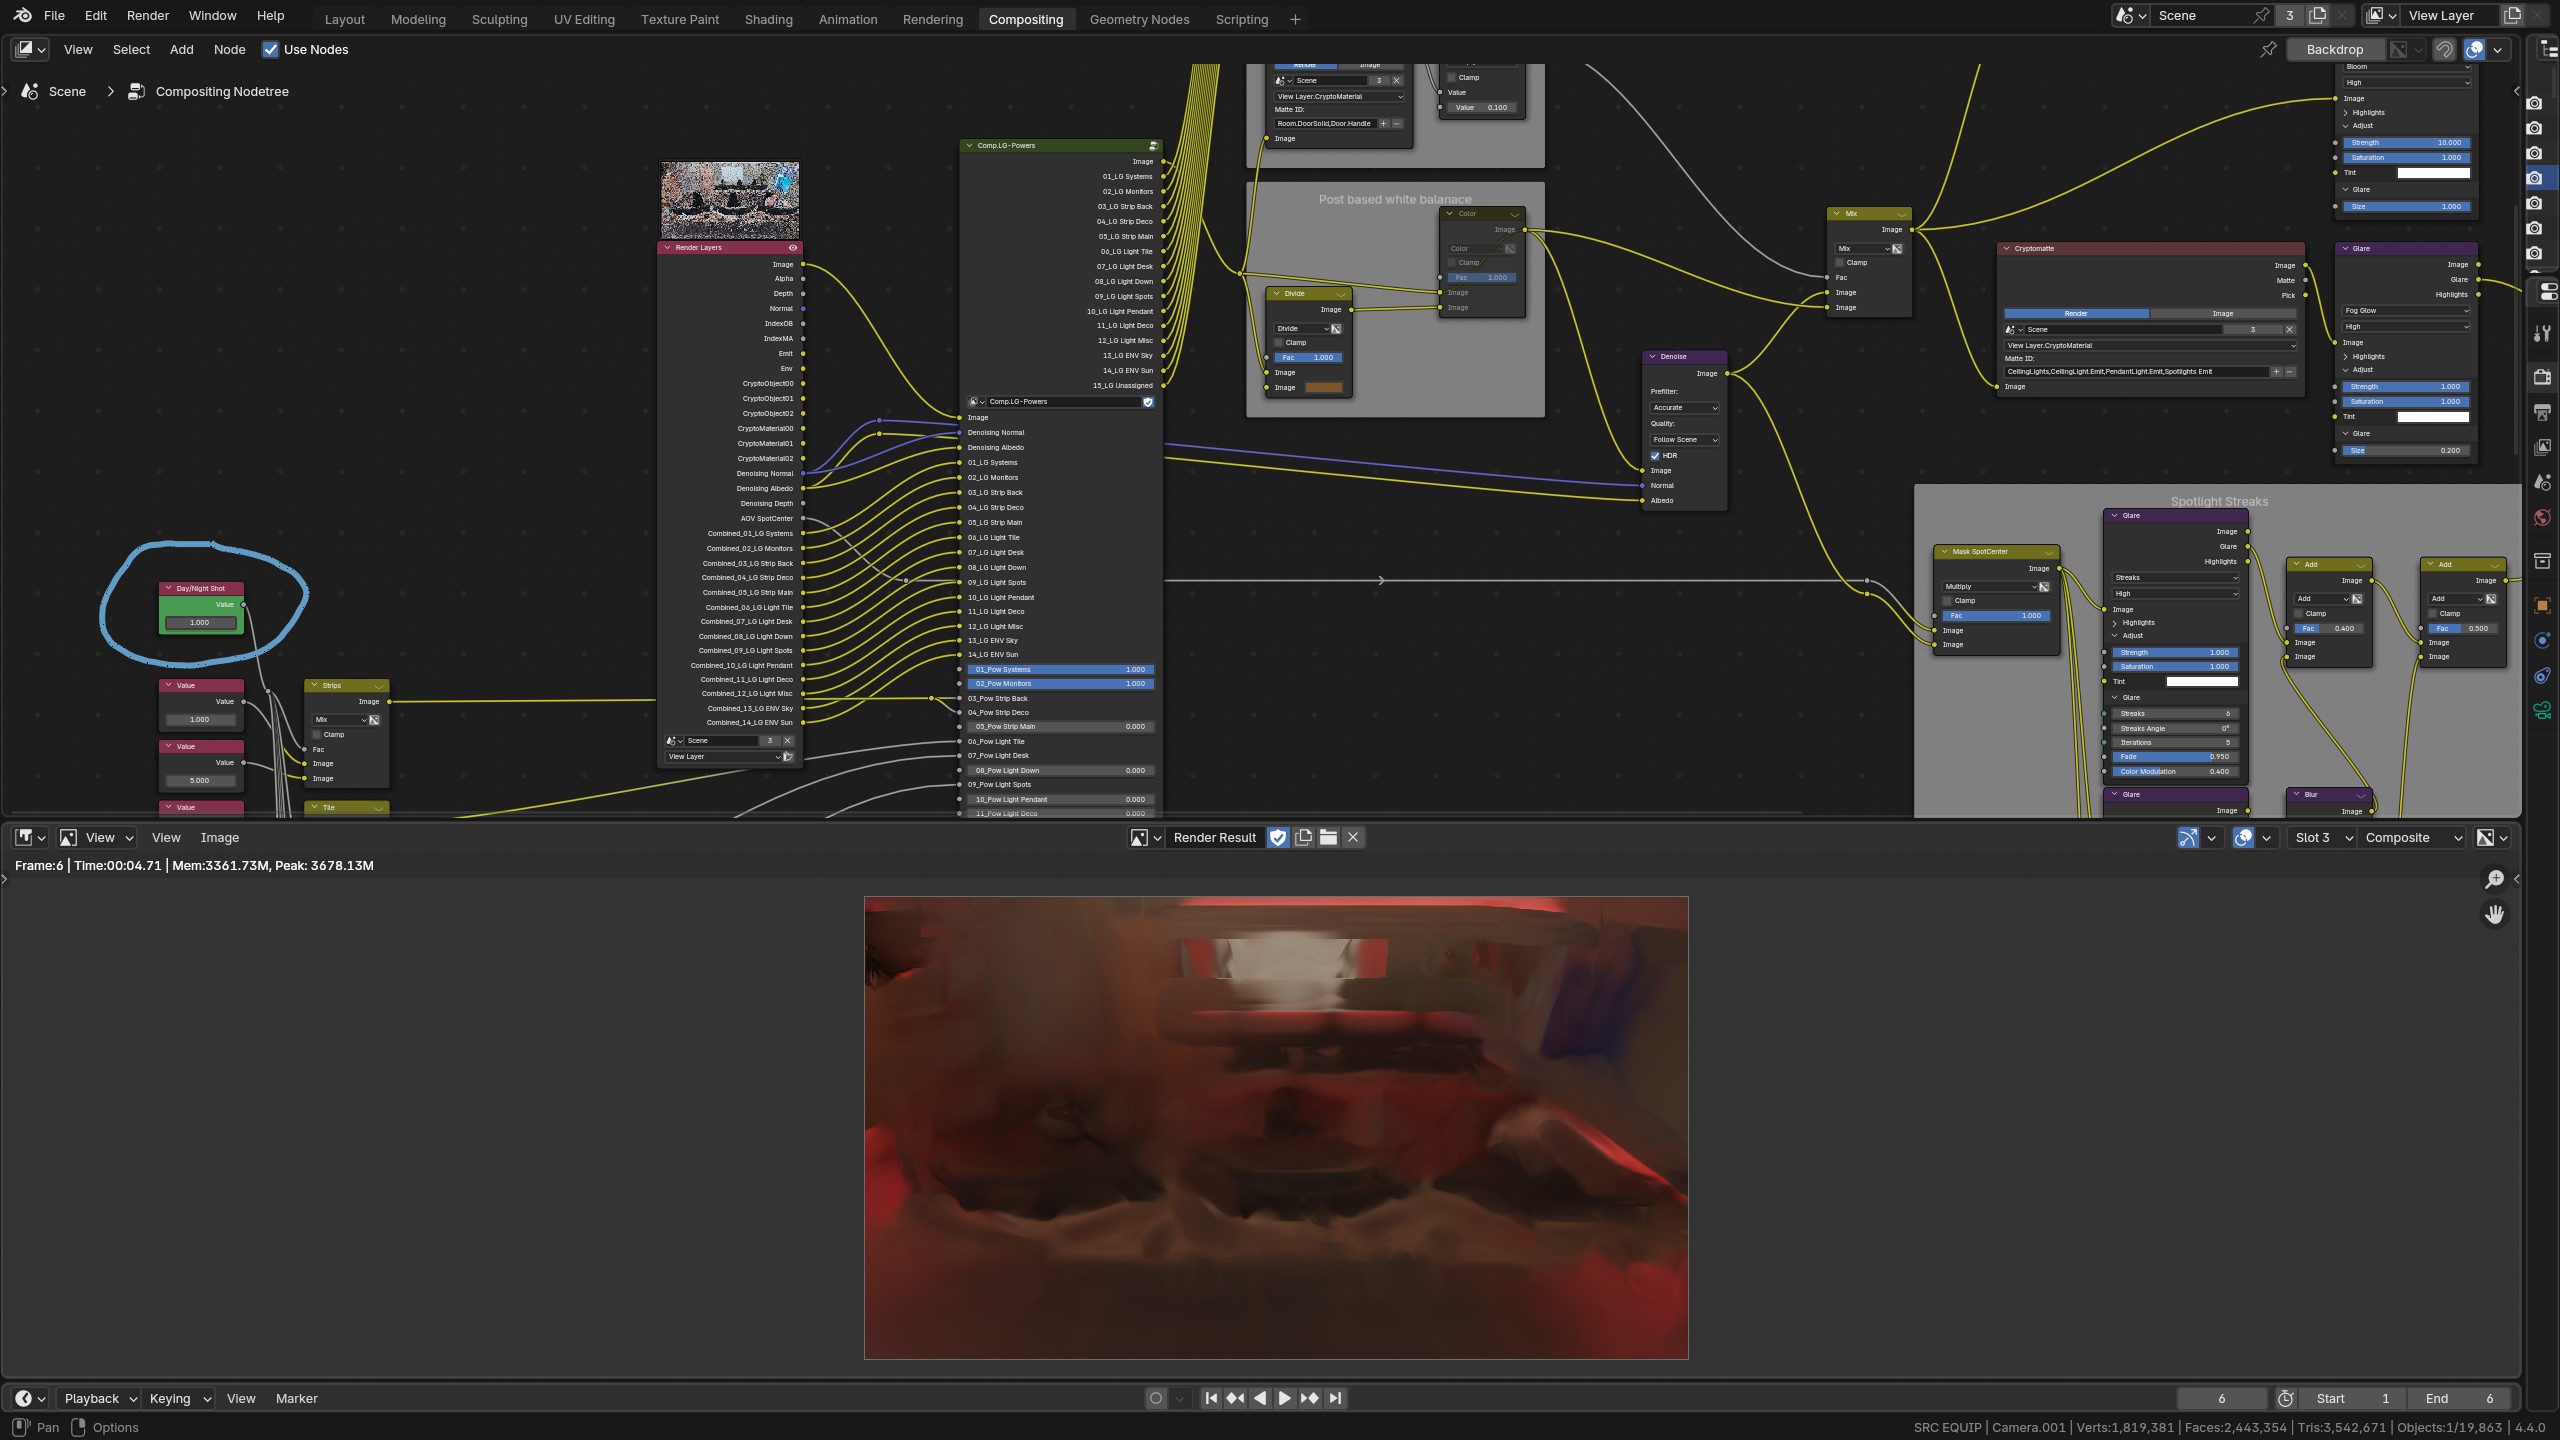Open Denoise Prefilter Accurate dropdown
The image size is (2560, 1440).
coord(1685,408)
